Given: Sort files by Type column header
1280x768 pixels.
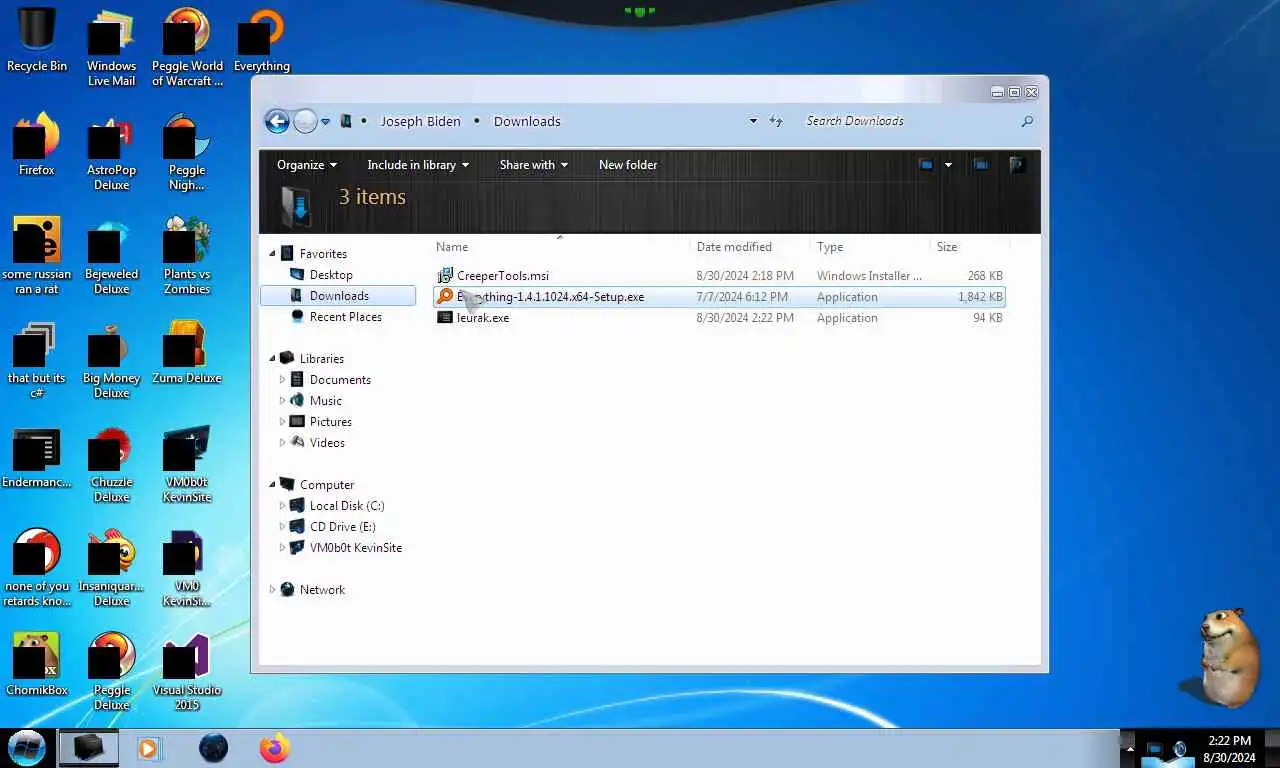Looking at the screenshot, I should [830, 247].
